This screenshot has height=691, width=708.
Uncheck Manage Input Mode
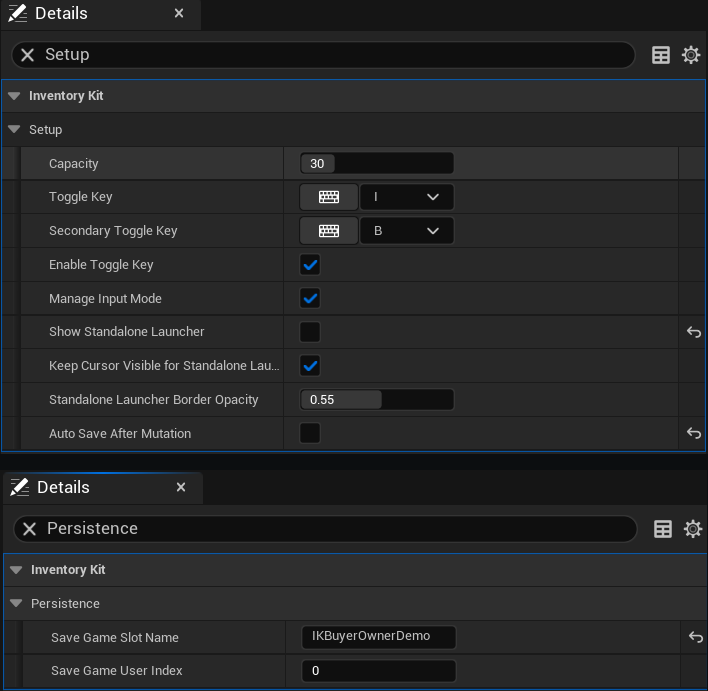pyautogui.click(x=310, y=298)
